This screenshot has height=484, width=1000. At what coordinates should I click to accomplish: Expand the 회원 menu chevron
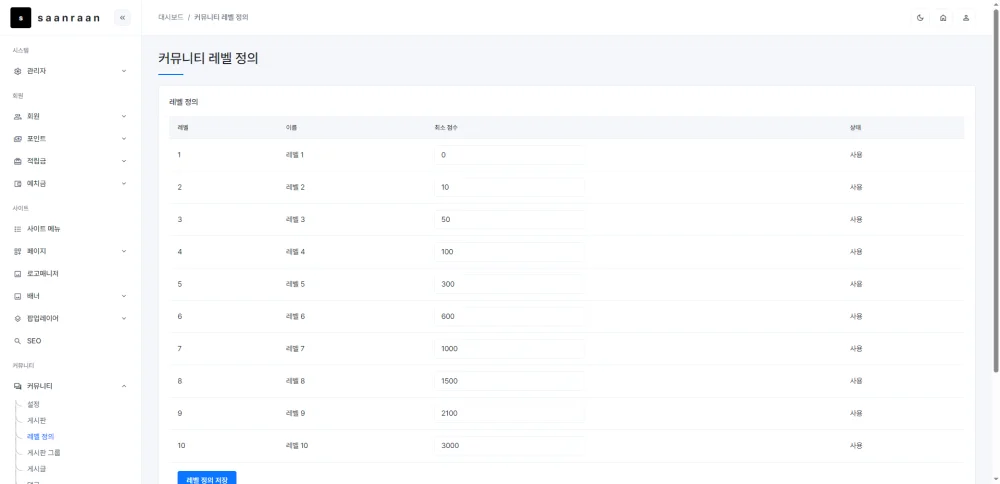[124, 117]
